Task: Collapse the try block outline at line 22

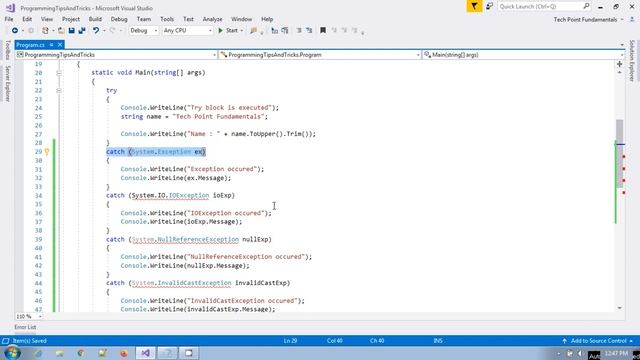Action: (x=58, y=91)
